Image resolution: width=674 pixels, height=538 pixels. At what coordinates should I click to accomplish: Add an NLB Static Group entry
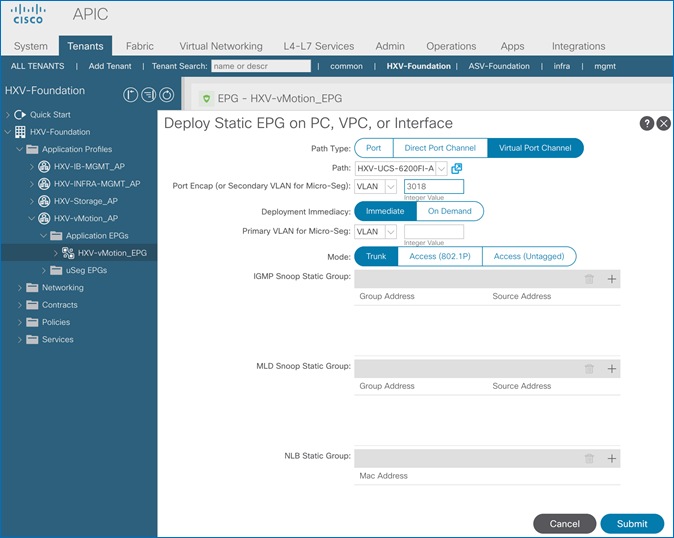(x=611, y=459)
